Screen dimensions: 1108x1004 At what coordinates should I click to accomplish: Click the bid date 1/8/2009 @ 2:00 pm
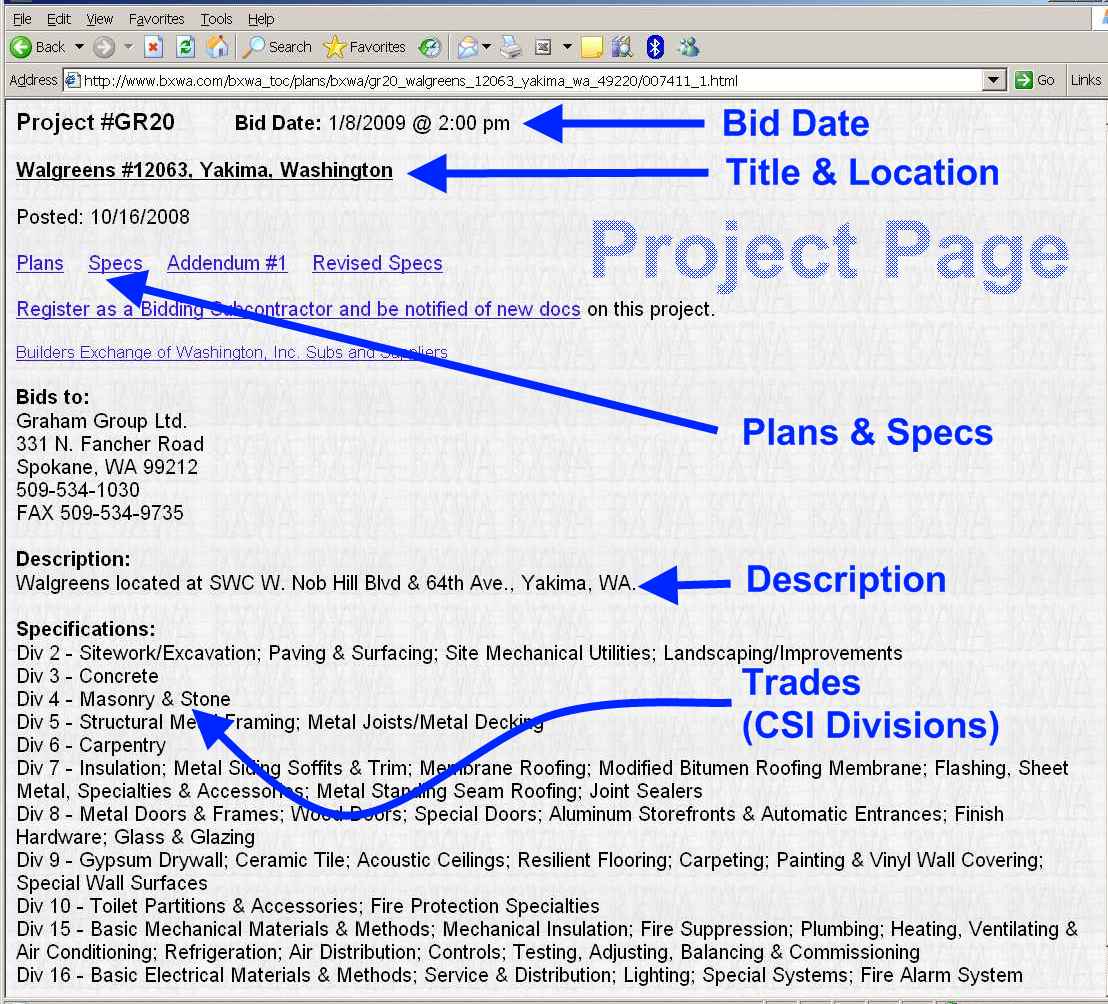418,123
